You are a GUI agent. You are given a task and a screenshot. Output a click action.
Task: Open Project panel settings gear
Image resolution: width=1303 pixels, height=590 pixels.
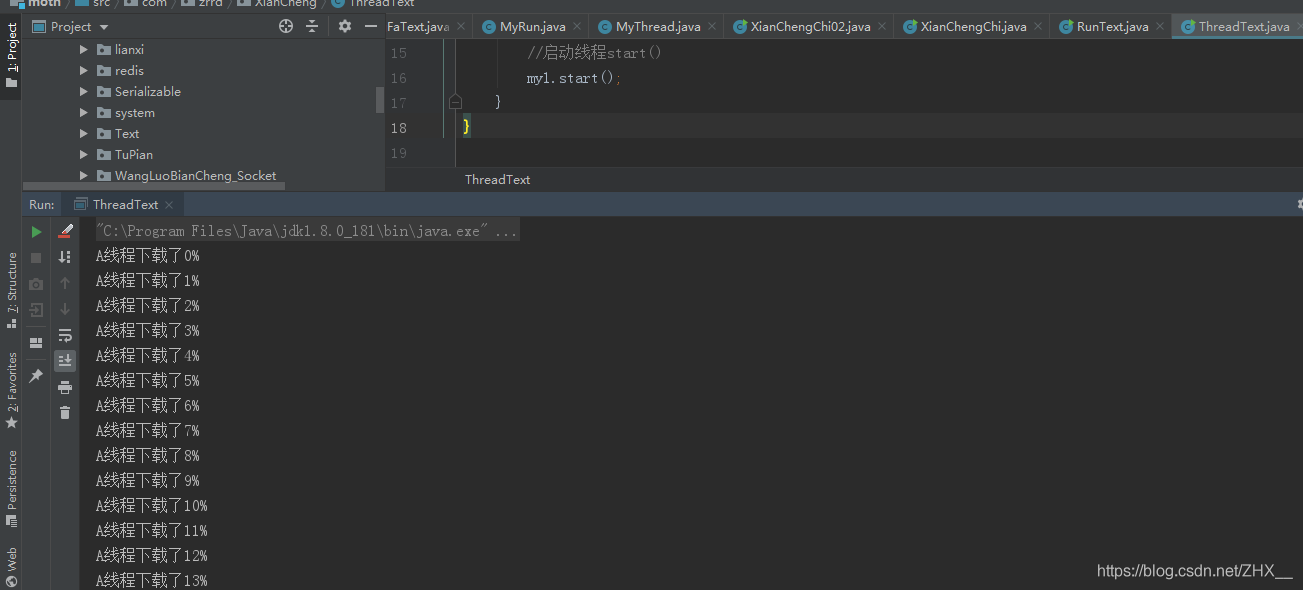[x=345, y=26]
